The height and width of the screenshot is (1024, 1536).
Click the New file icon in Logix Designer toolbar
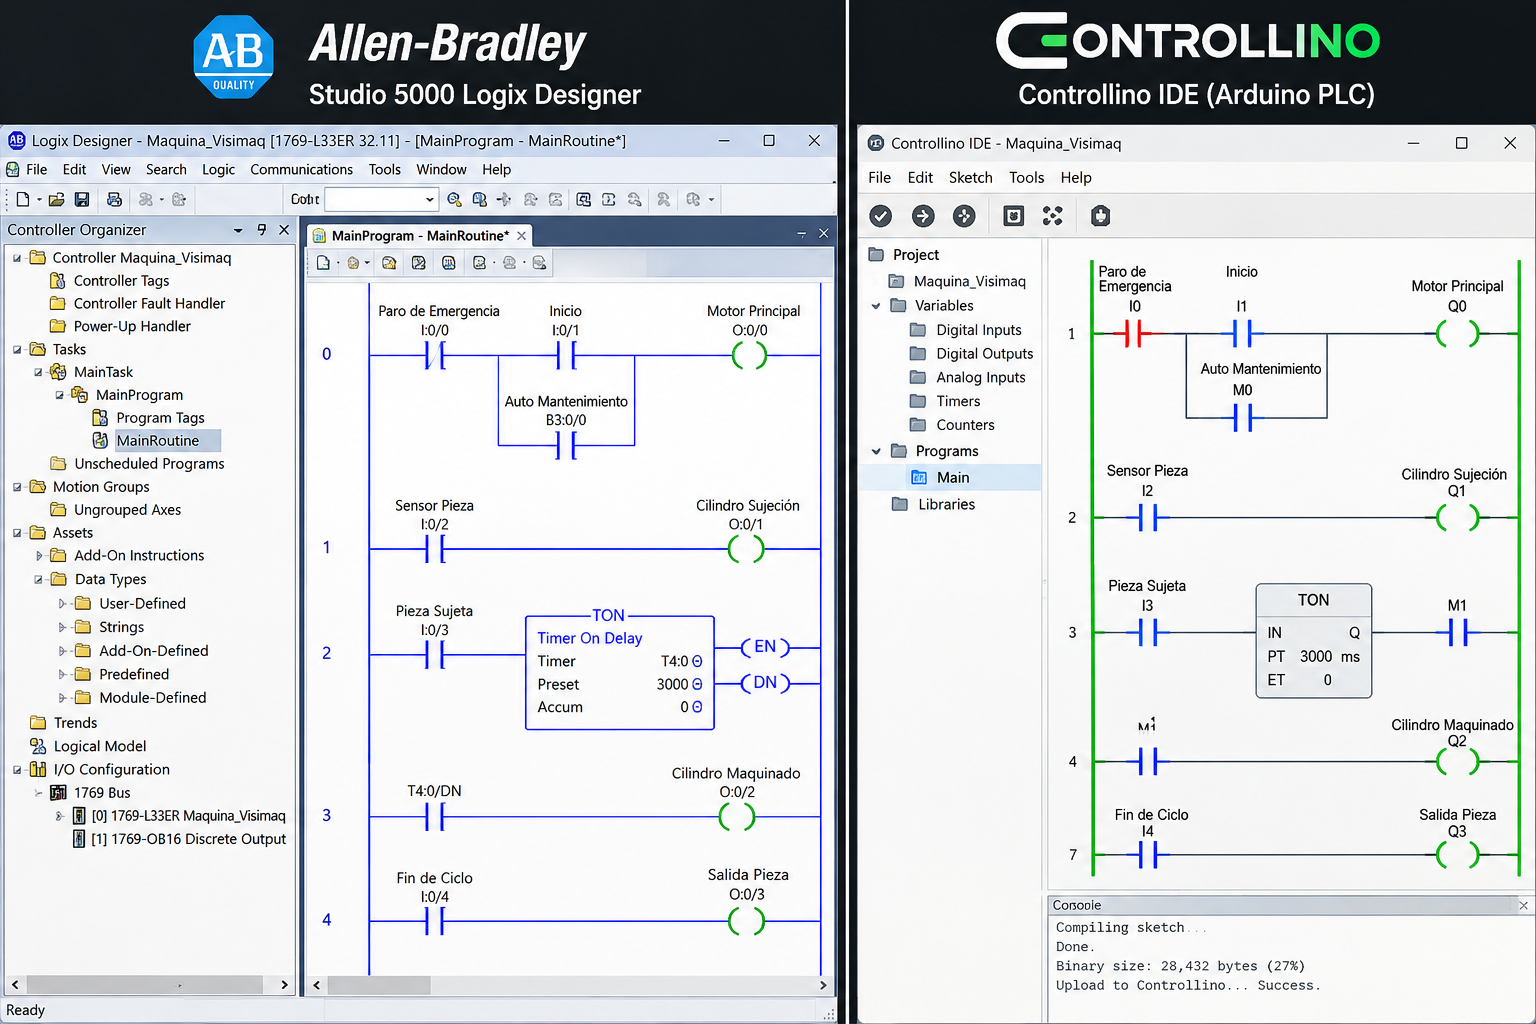[x=23, y=199]
